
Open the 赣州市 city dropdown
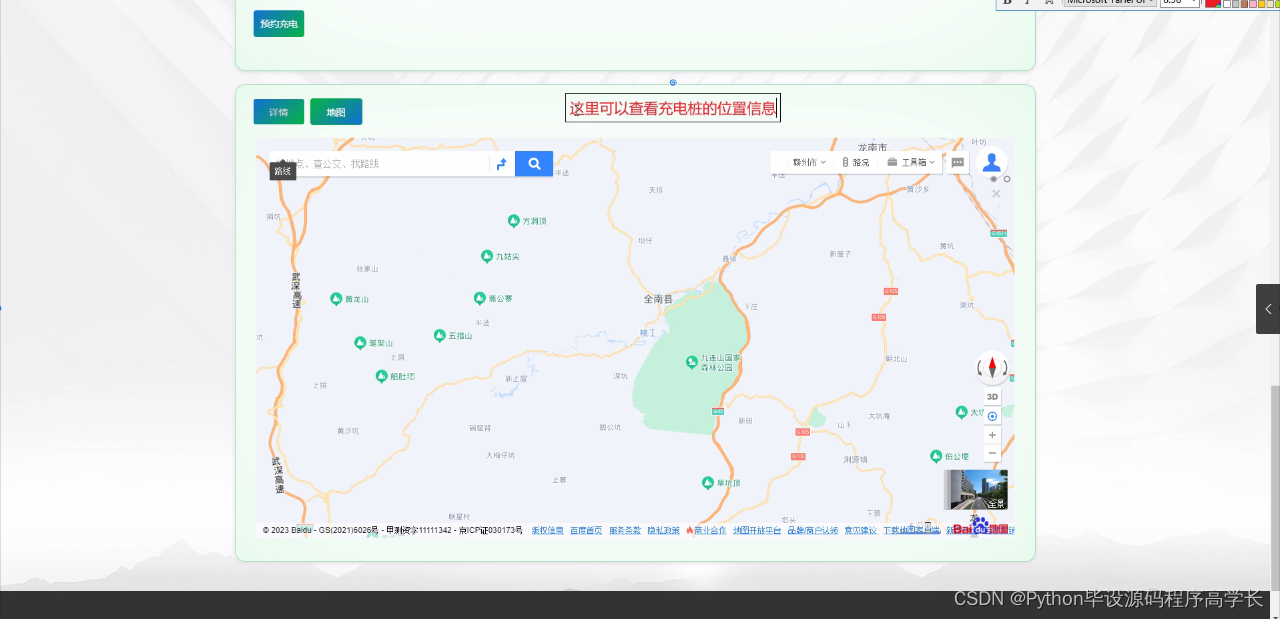(805, 162)
